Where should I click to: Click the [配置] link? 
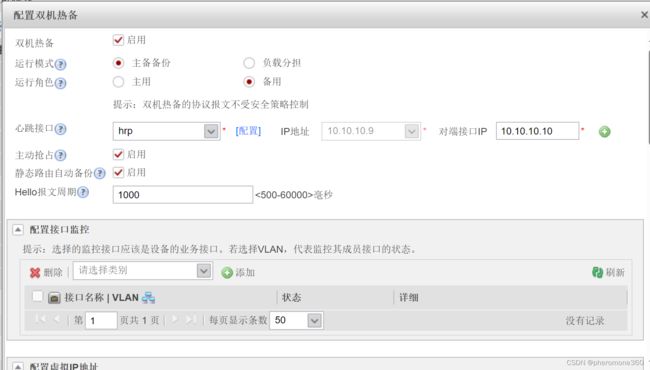tap(248, 131)
